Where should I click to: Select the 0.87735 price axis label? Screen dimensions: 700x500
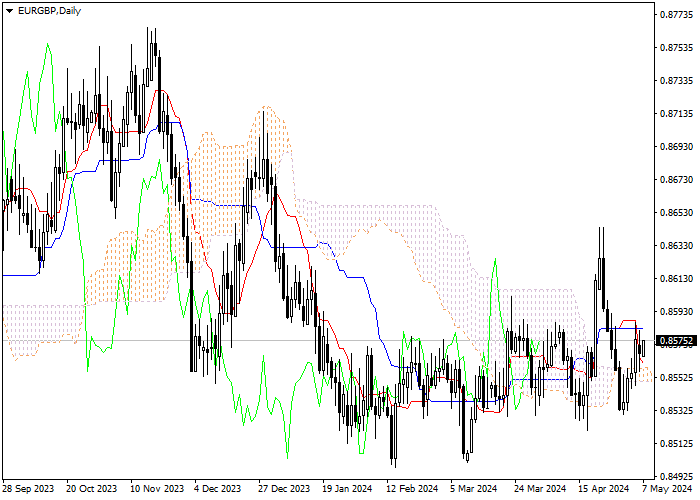coord(677,15)
